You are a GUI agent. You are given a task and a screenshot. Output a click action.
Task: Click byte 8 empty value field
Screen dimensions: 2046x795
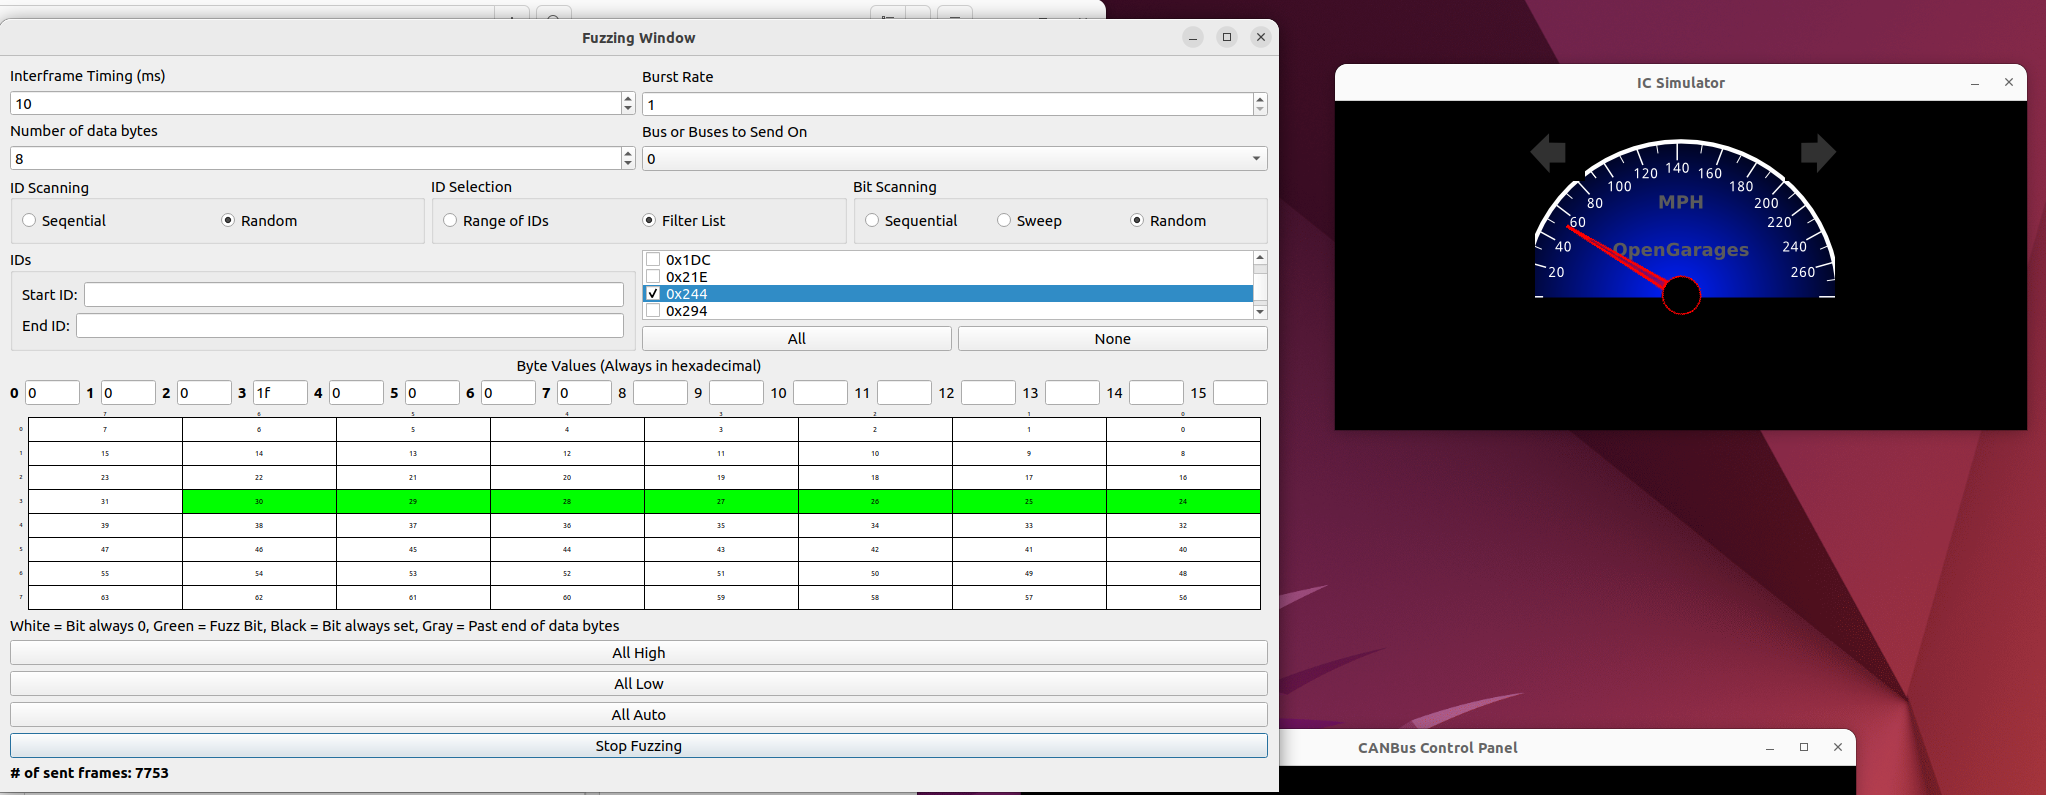coord(660,392)
